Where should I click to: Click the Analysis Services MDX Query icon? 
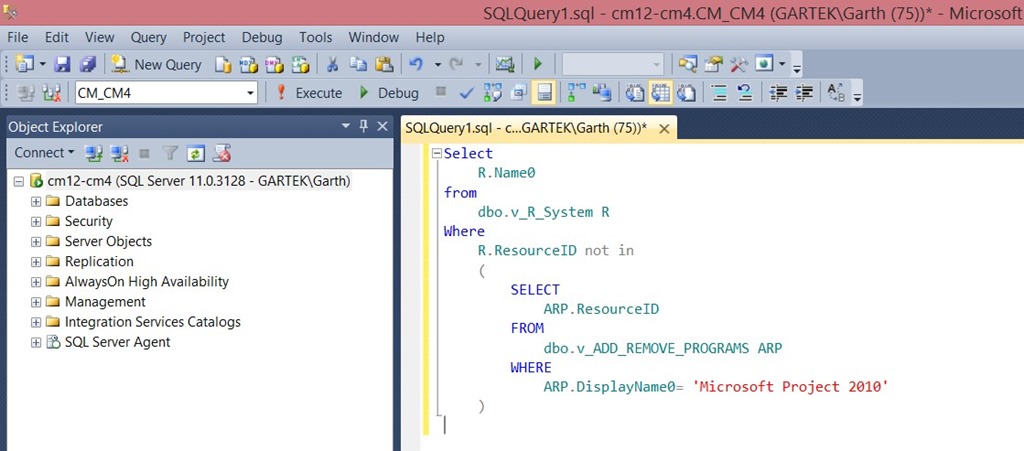[249, 64]
